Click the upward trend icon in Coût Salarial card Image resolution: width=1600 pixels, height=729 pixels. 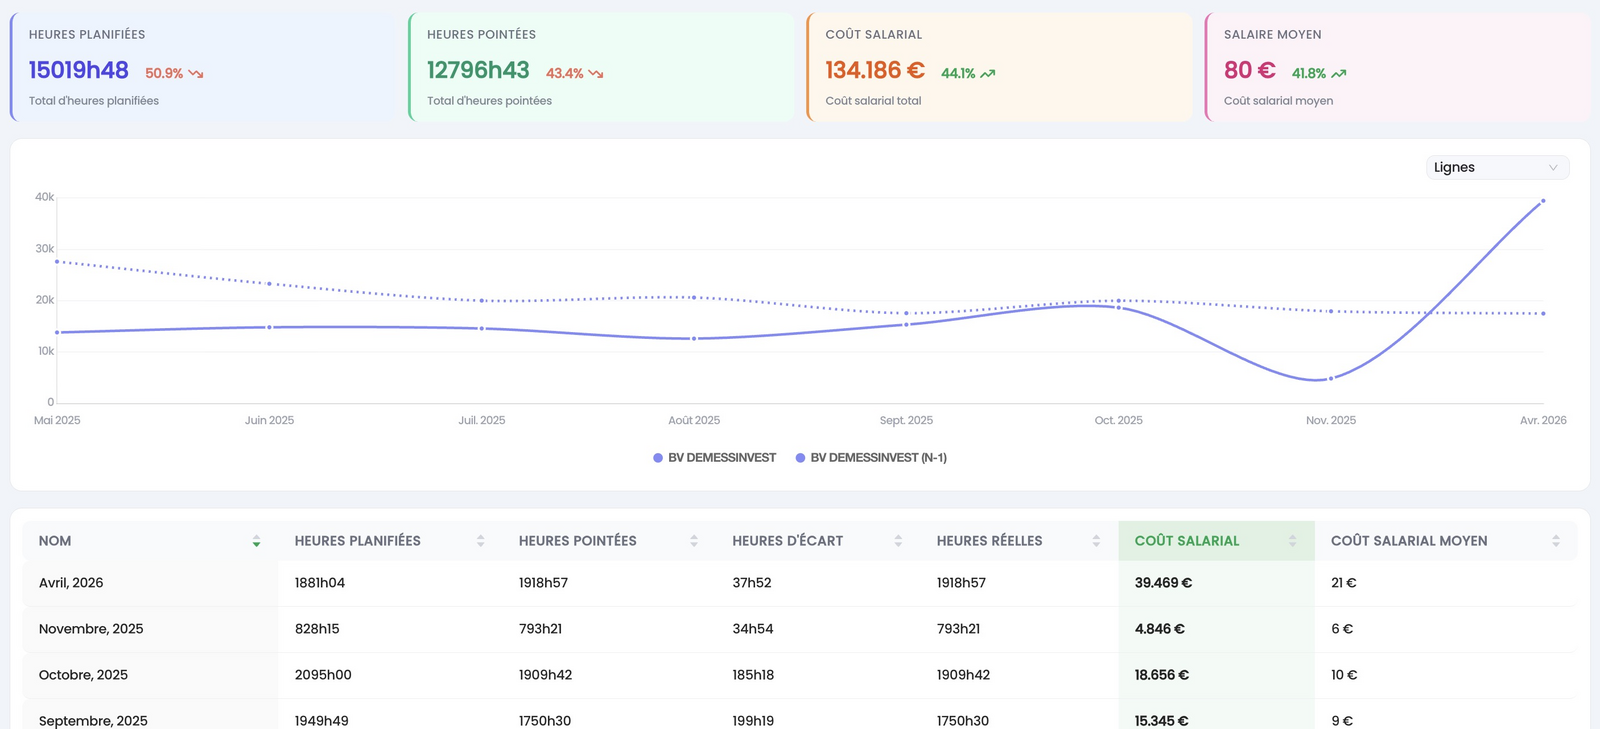pyautogui.click(x=988, y=74)
